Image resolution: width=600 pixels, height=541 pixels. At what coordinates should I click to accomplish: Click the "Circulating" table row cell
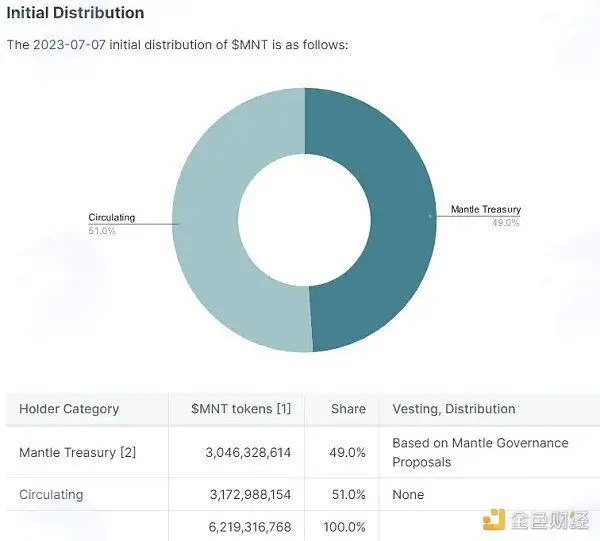click(x=51, y=494)
